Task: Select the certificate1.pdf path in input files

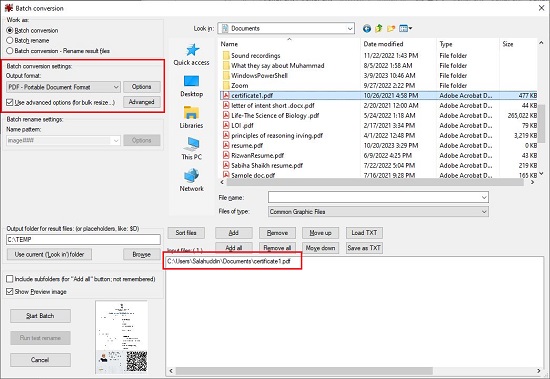Action: point(229,261)
